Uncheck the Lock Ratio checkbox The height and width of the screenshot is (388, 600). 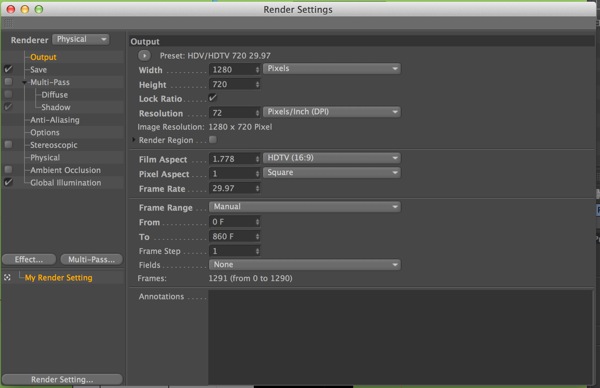(212, 98)
